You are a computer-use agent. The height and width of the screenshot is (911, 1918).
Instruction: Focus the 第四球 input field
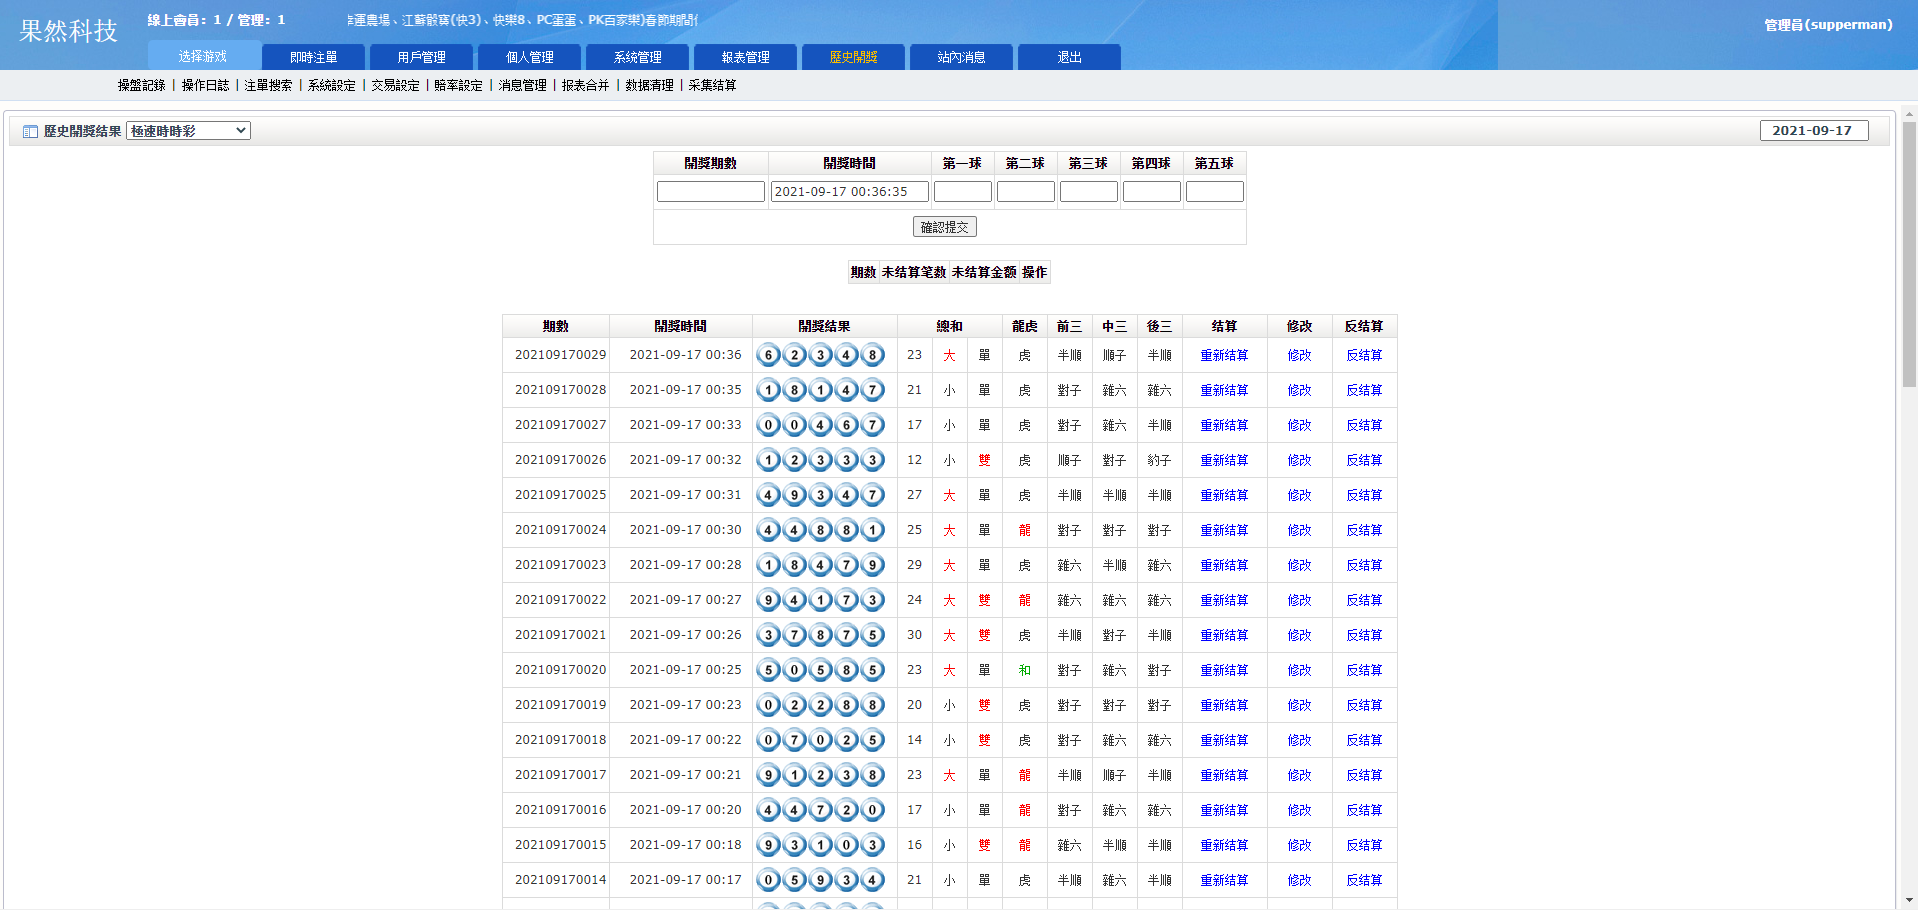pyautogui.click(x=1152, y=191)
